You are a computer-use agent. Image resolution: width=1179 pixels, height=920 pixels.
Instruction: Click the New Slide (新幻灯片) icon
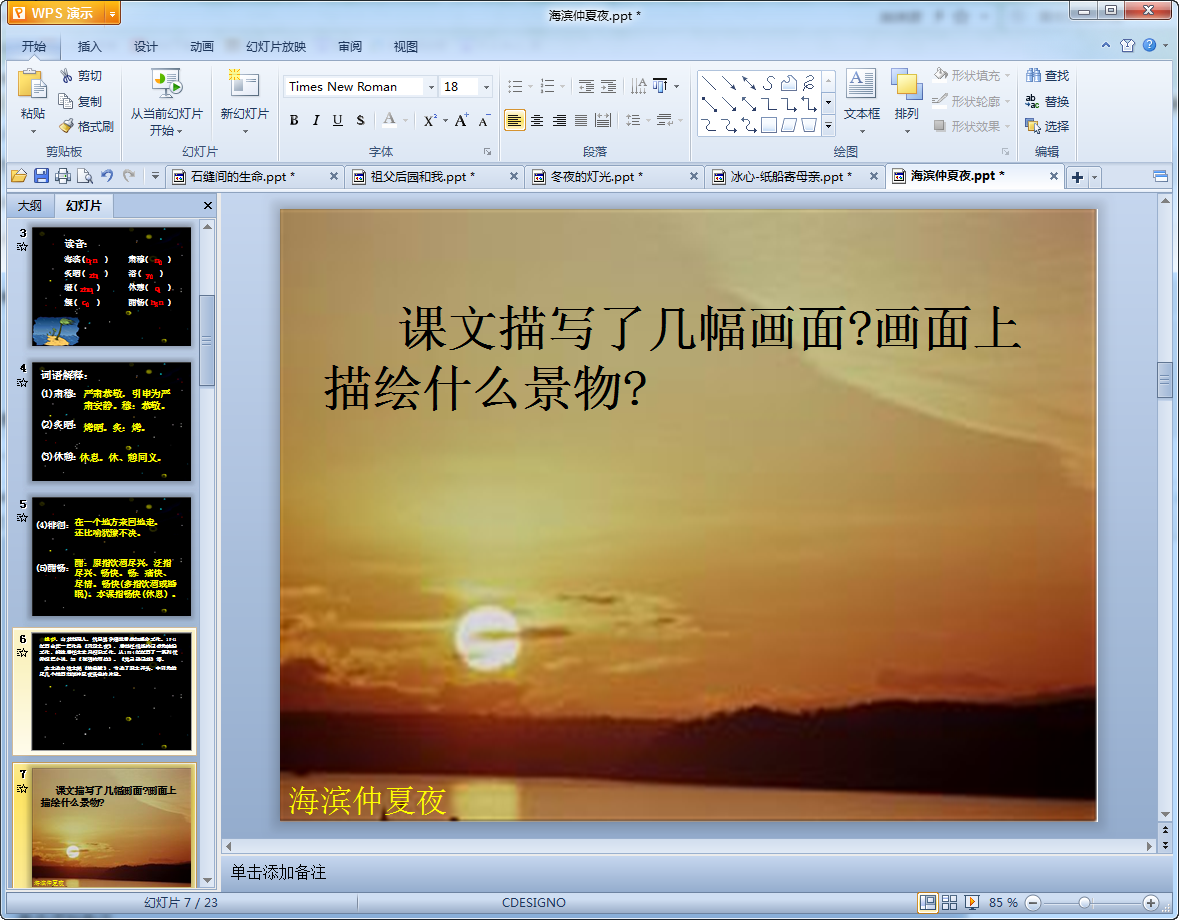tap(244, 84)
